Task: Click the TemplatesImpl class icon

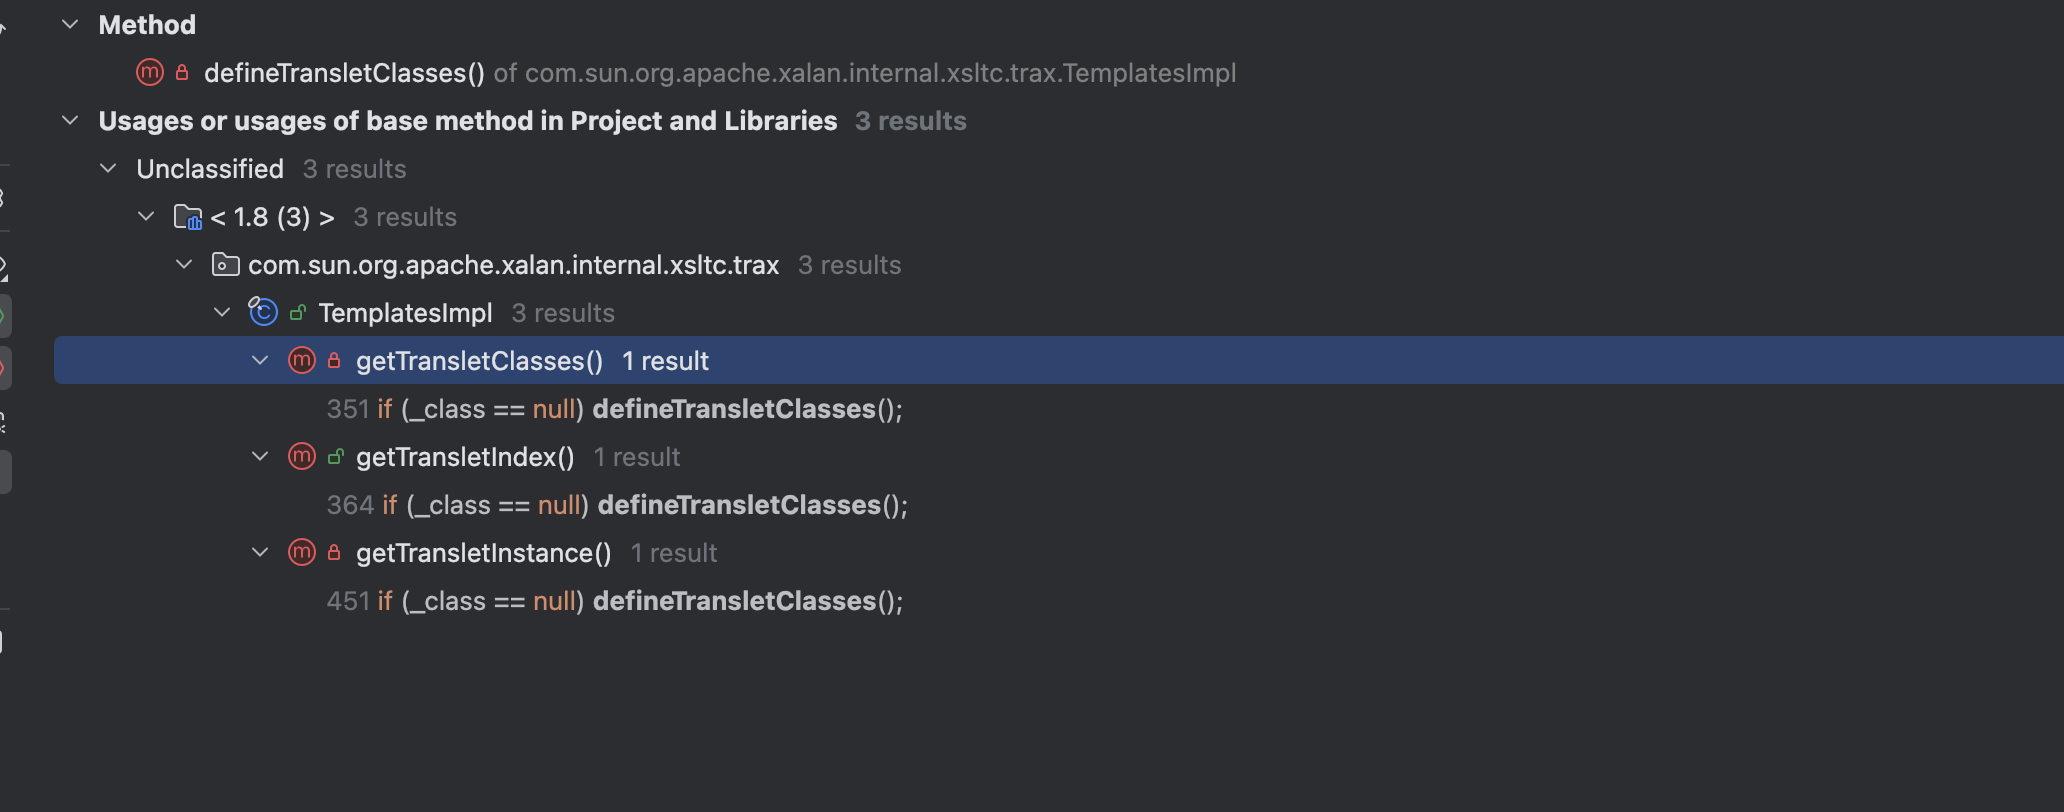Action: [x=263, y=312]
